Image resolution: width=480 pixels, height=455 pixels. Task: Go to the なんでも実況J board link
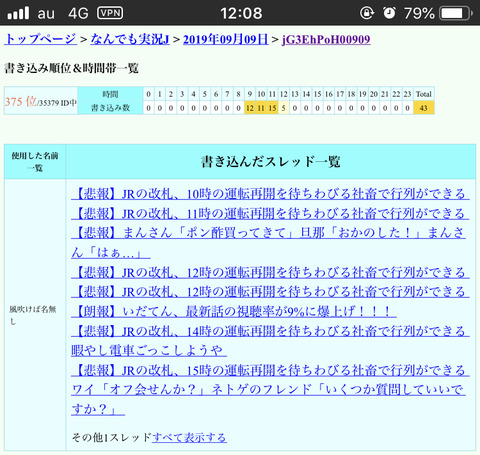click(130, 39)
